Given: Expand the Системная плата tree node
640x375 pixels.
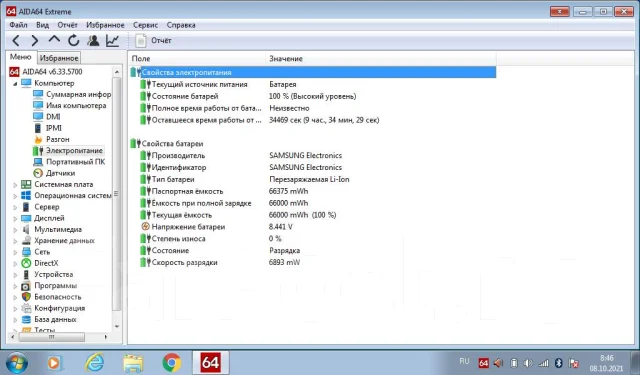Looking at the screenshot, I should [15, 185].
